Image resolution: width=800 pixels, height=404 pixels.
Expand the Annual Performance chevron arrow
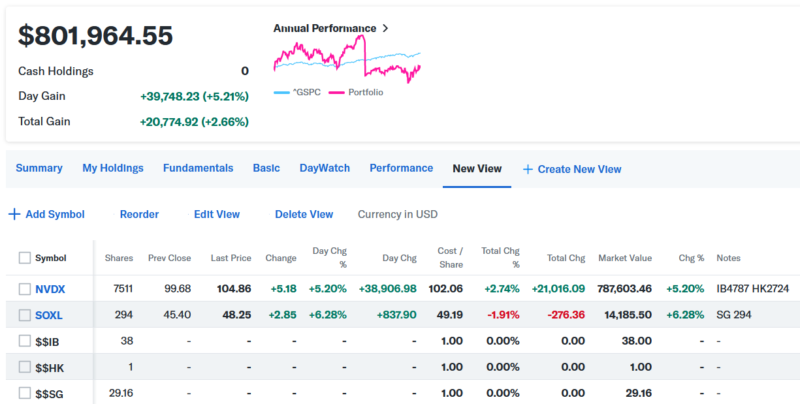386,29
